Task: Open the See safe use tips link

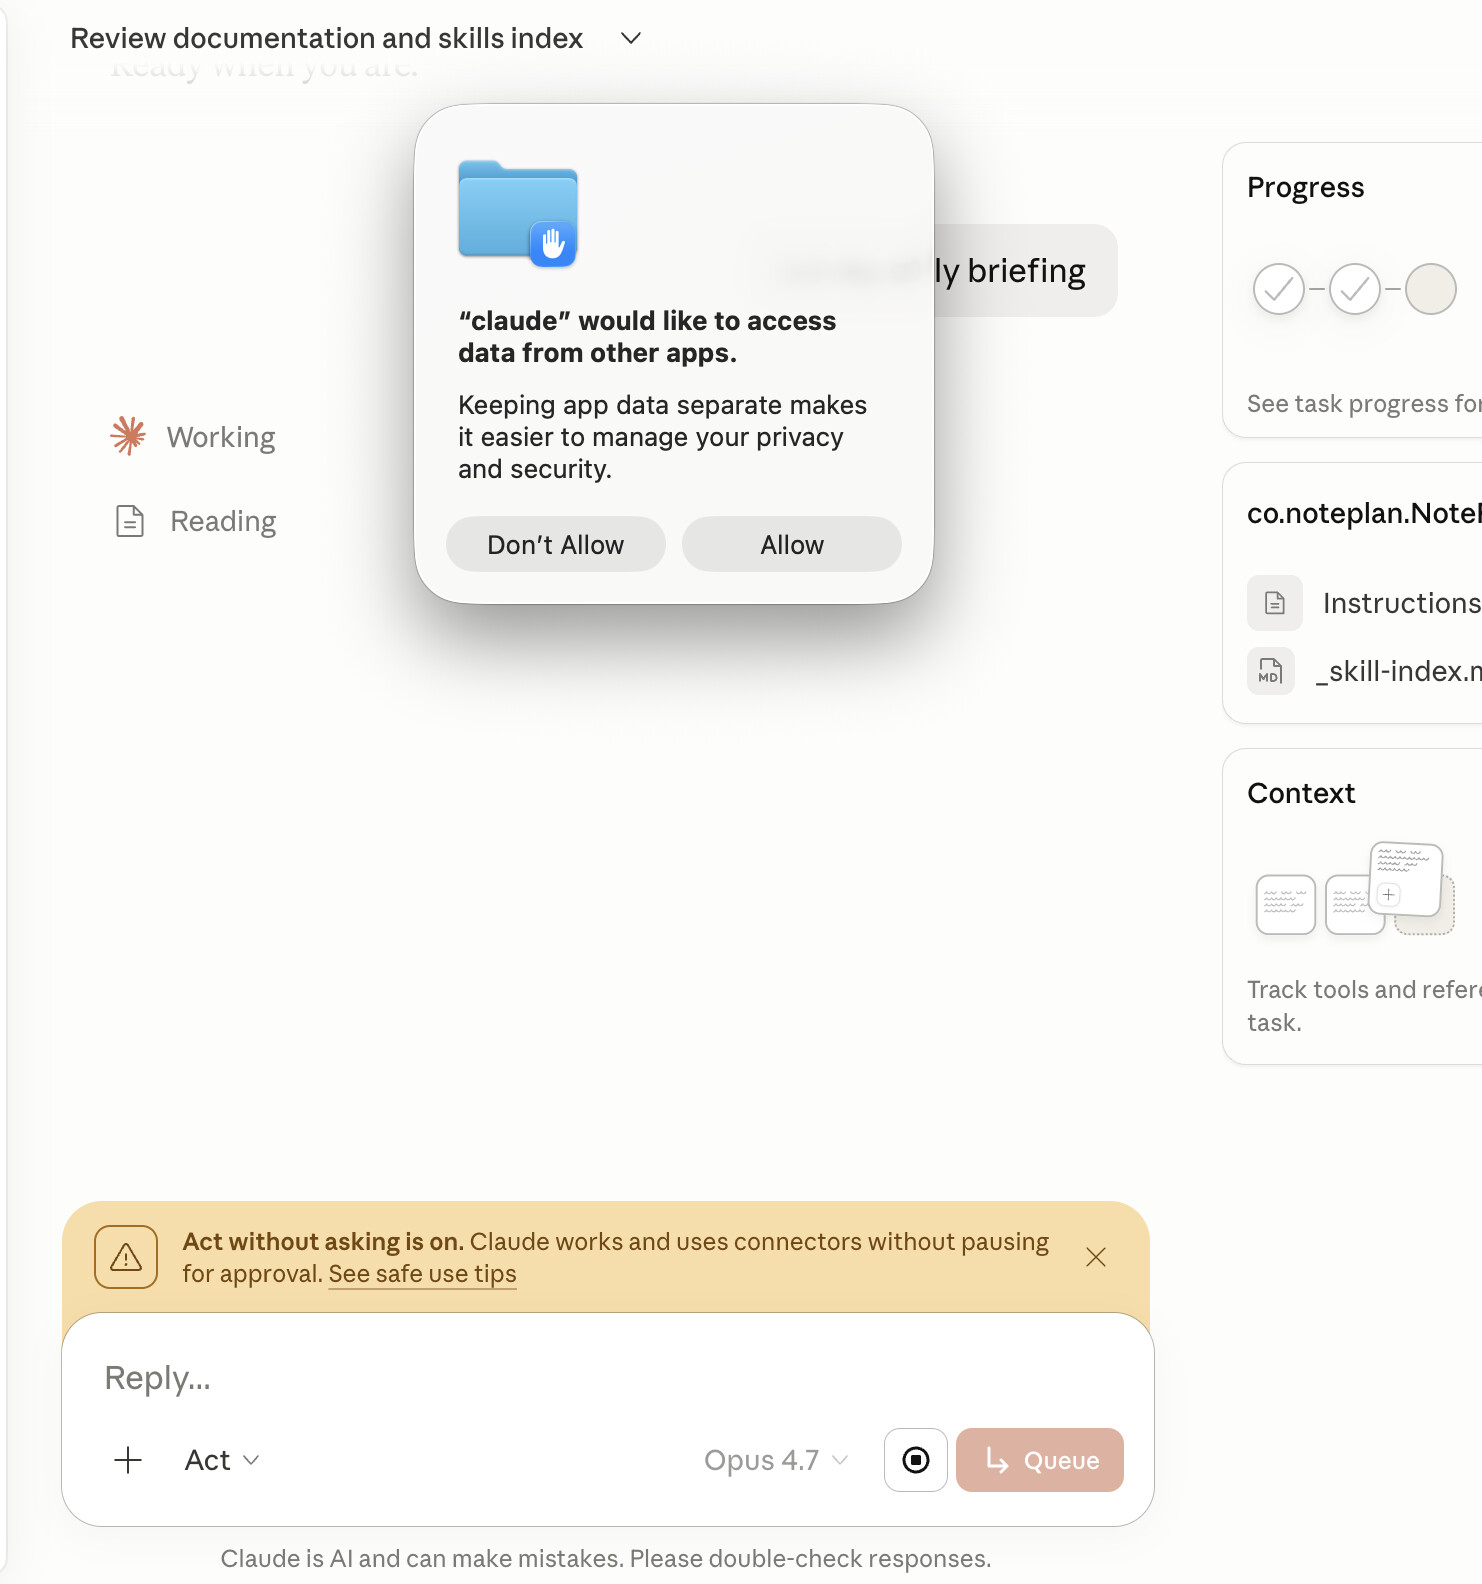Action: click(x=422, y=1274)
